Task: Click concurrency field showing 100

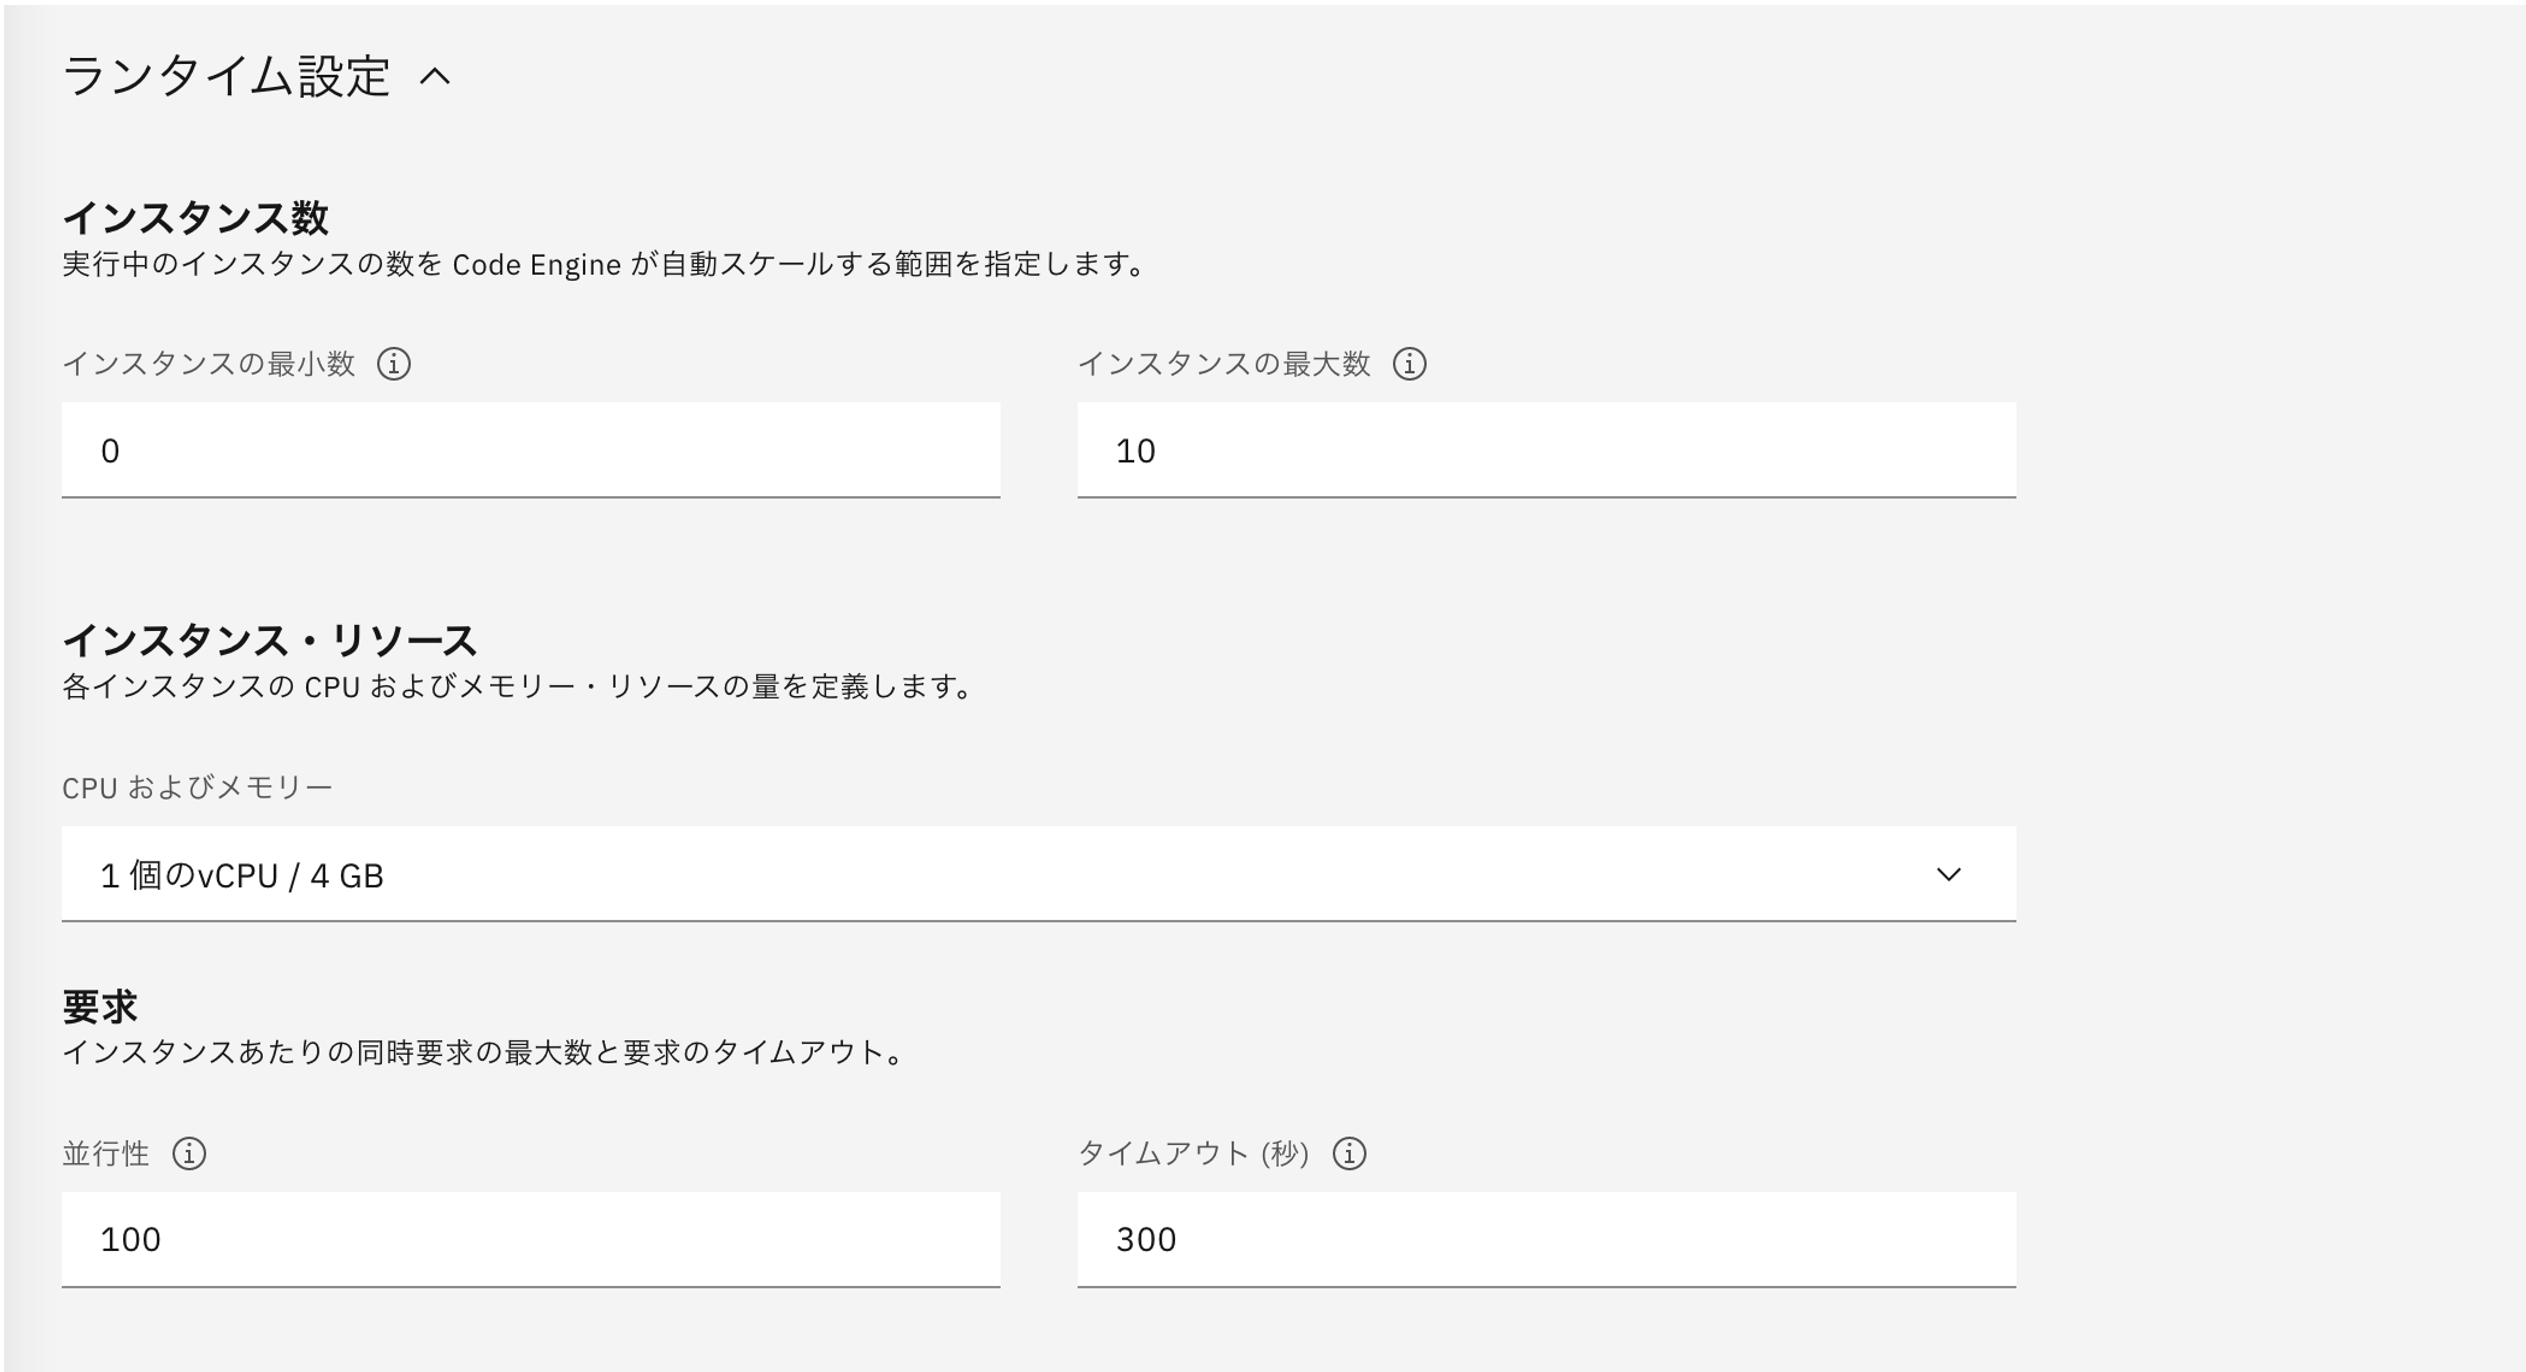Action: pyautogui.click(x=530, y=1239)
